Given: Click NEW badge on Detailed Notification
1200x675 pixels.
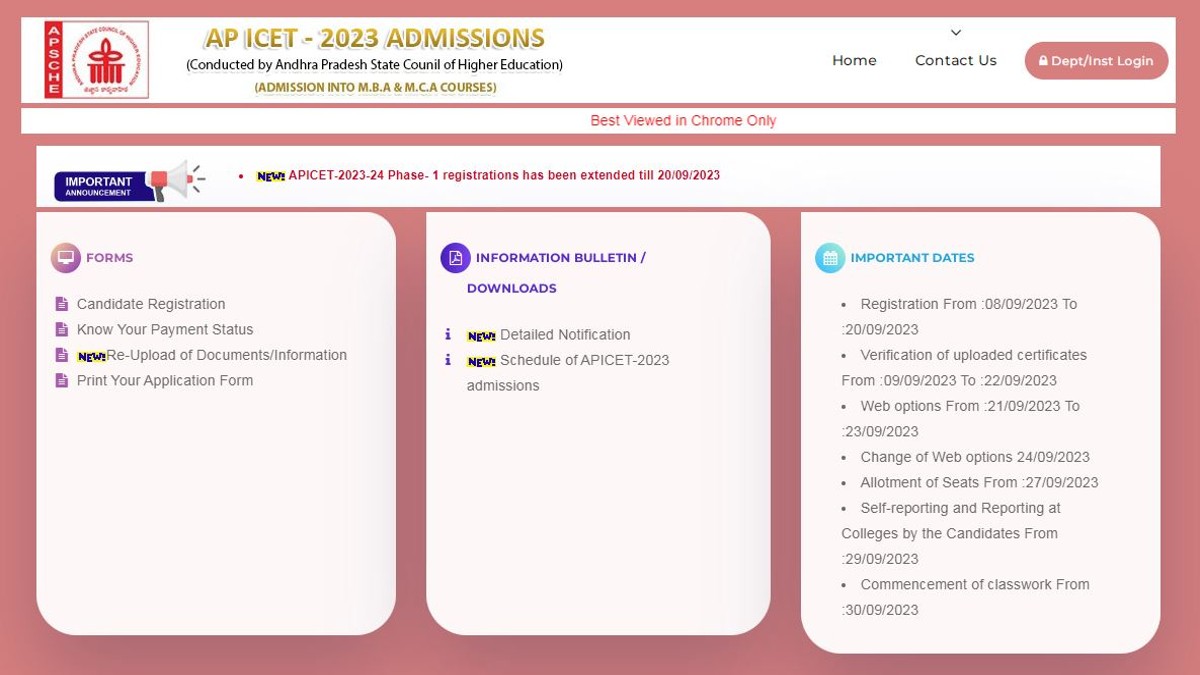Looking at the screenshot, I should click(x=481, y=336).
